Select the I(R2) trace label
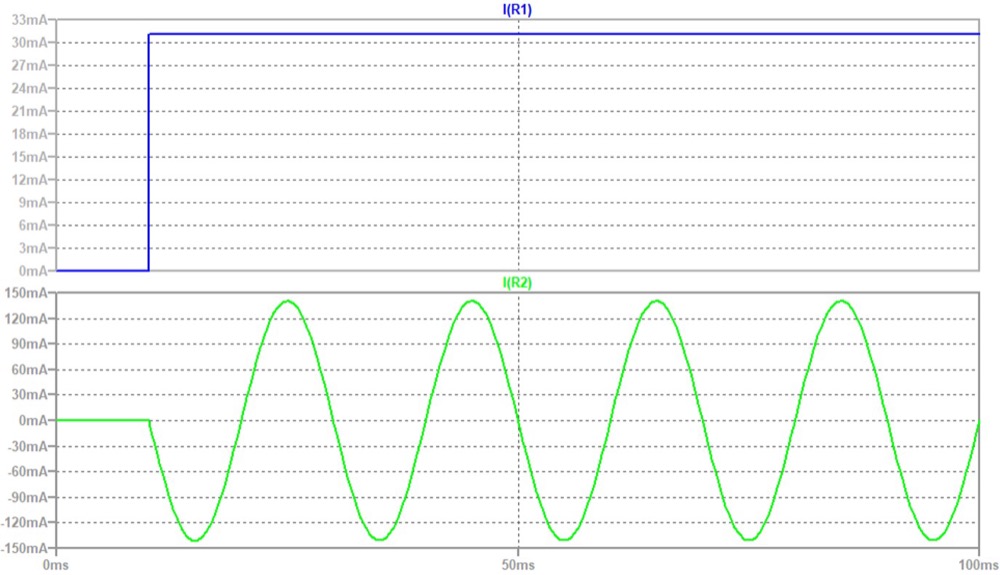This screenshot has height=575, width=1000. (x=517, y=283)
